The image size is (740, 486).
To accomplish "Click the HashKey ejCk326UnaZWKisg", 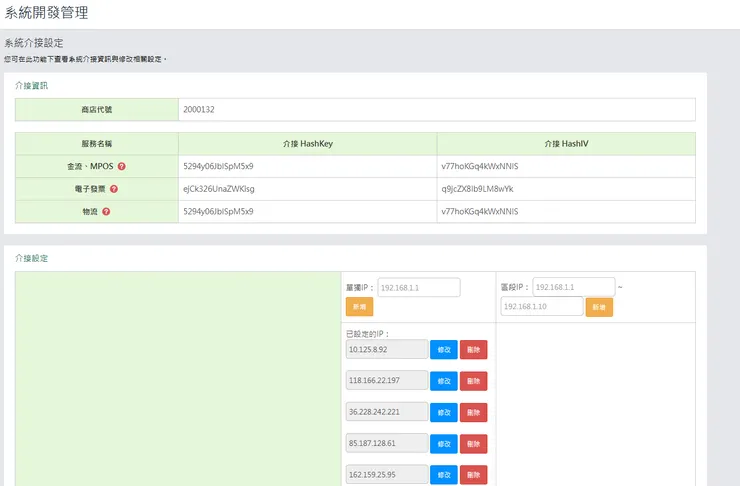I will (219, 189).
